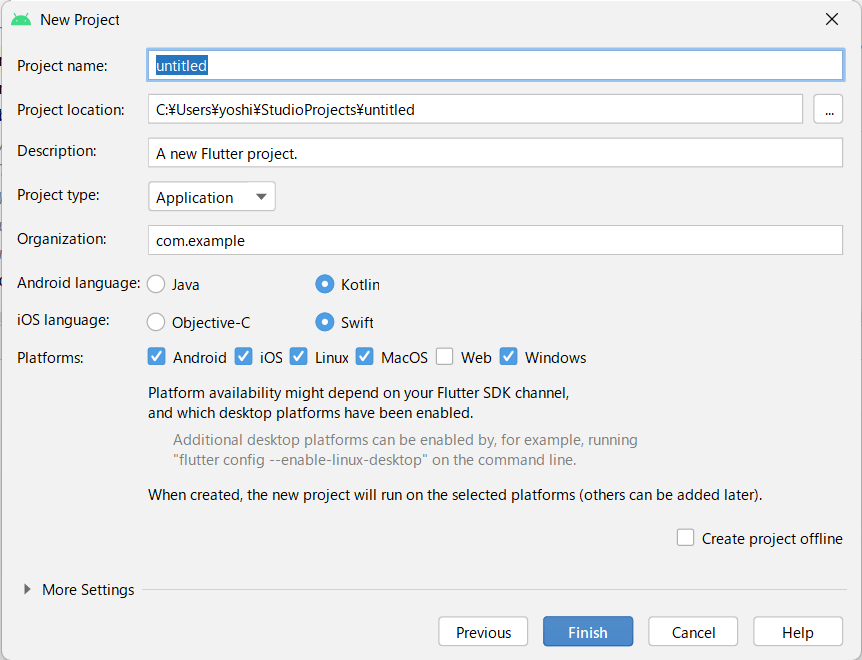This screenshot has width=862, height=660.
Task: Click the Organization input field
Action: (495, 240)
